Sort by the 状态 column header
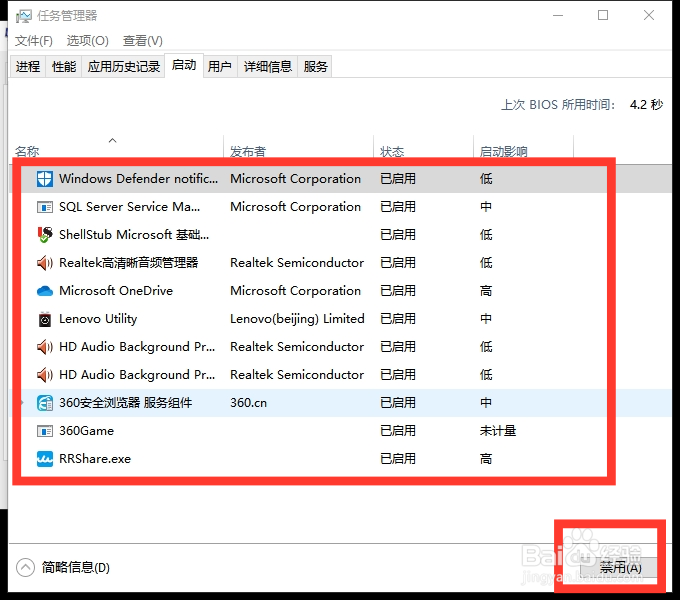 (392, 151)
